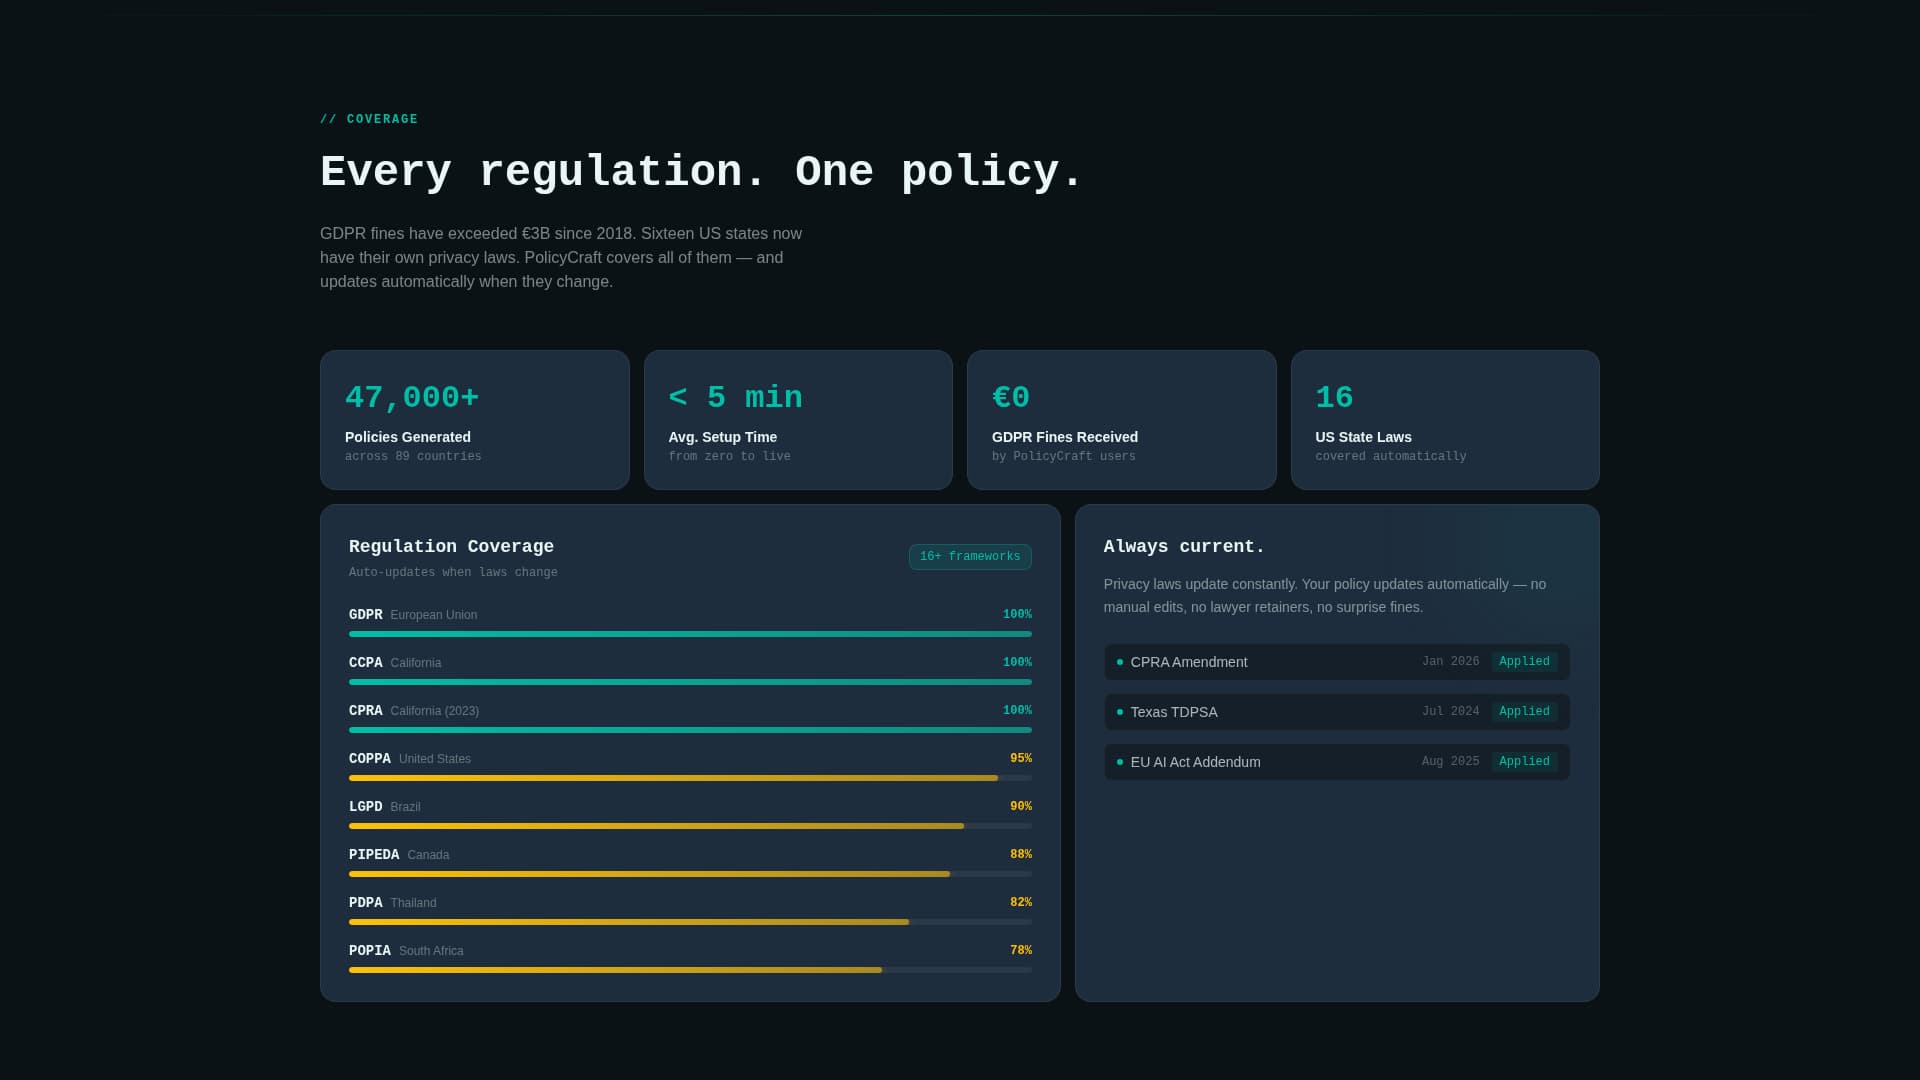Click the 78% value for POPIA
The image size is (1920, 1080).
(x=1021, y=951)
